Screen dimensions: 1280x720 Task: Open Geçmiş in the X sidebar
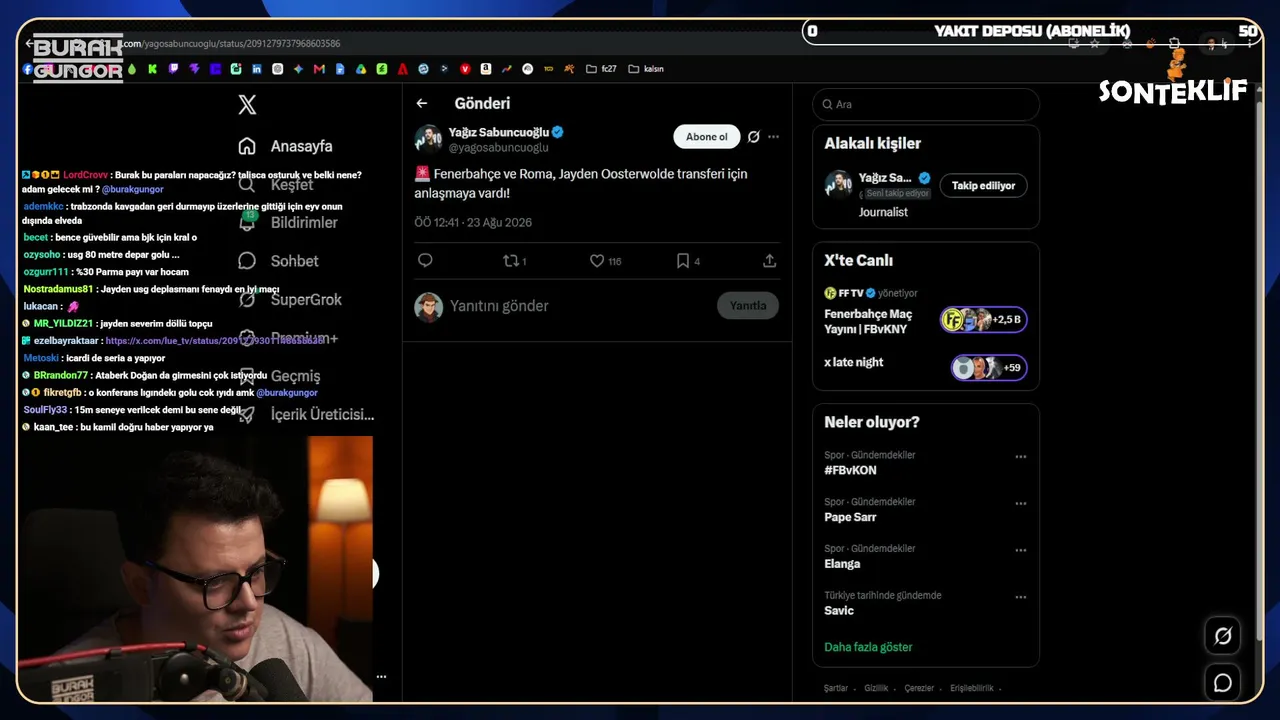[279, 376]
